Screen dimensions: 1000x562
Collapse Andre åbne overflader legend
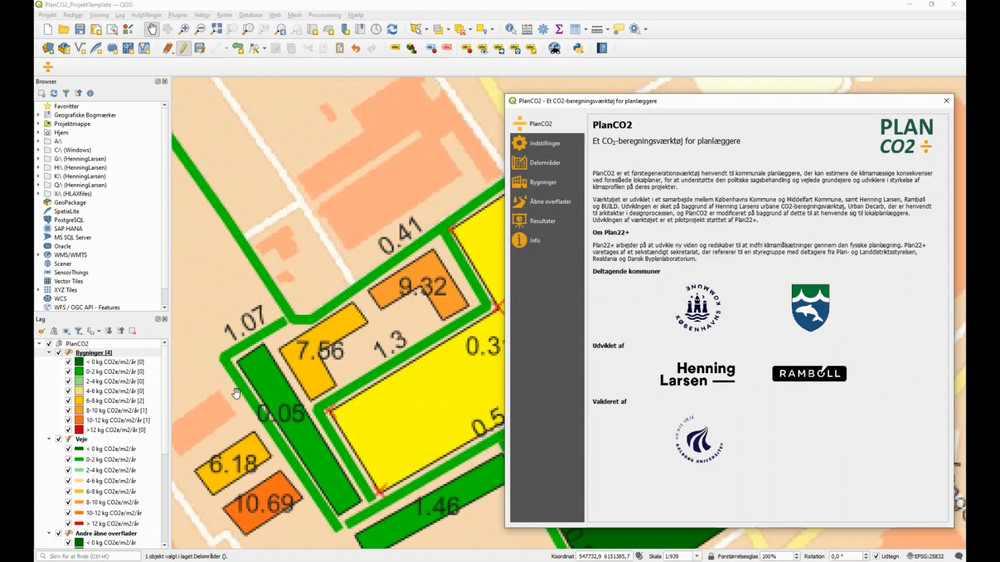pos(49,533)
